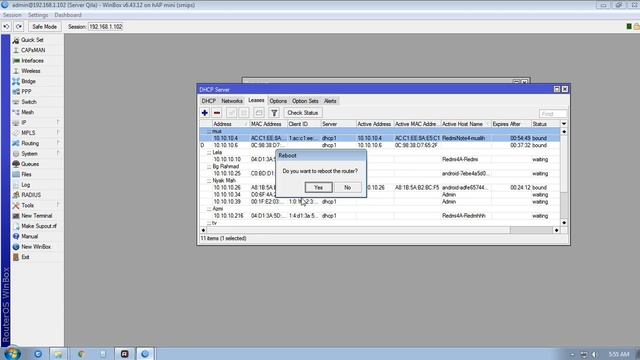This screenshot has height=360, width=640.
Task: Click the horizontal scrollbar thumb of leases list
Action: point(531,230)
